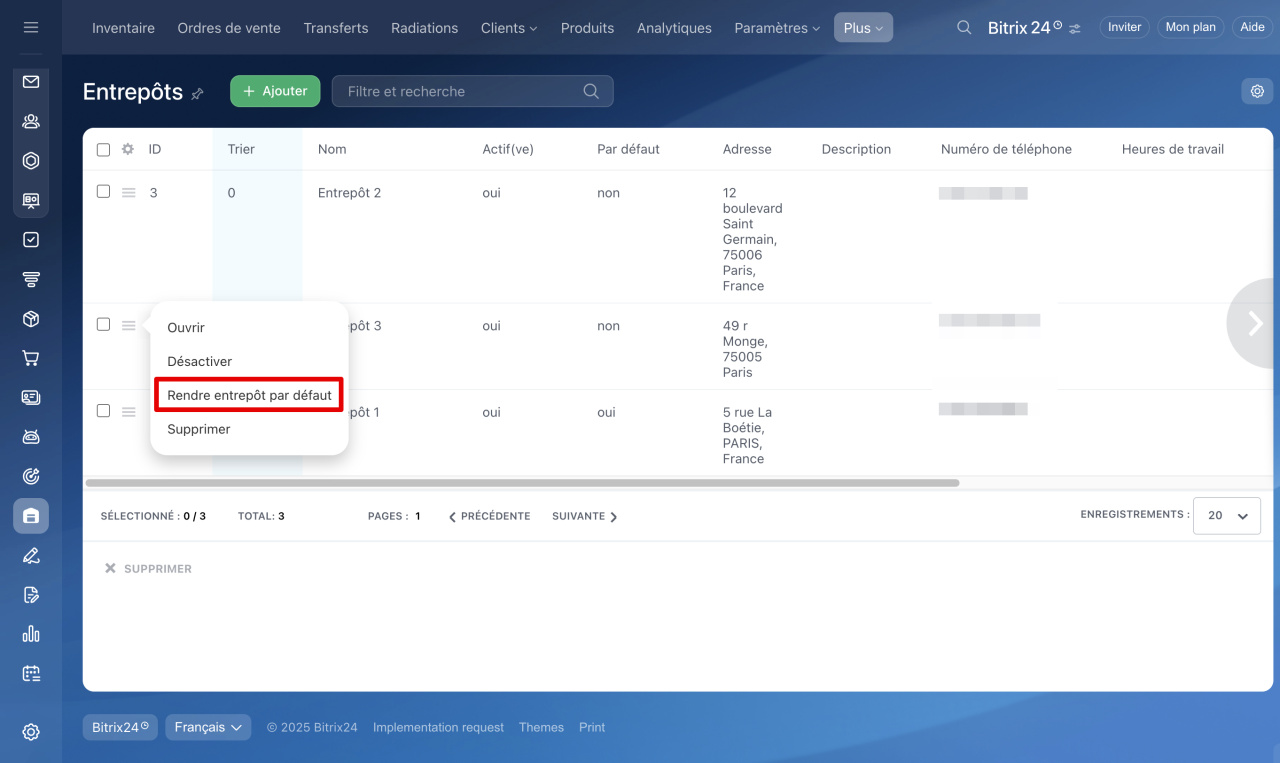Open the grid settings gear at top right
The image size is (1280, 763).
tap(1257, 91)
